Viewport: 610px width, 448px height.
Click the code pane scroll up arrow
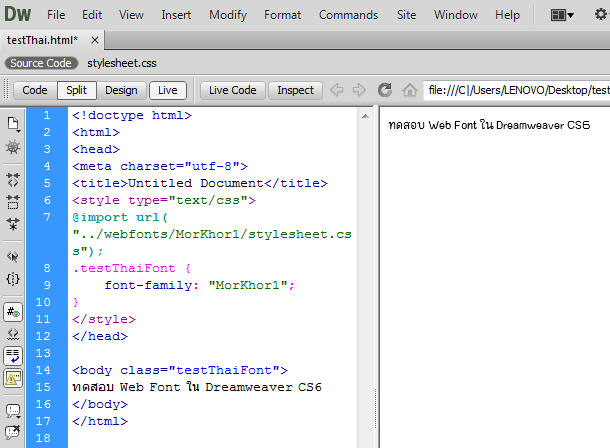click(365, 116)
